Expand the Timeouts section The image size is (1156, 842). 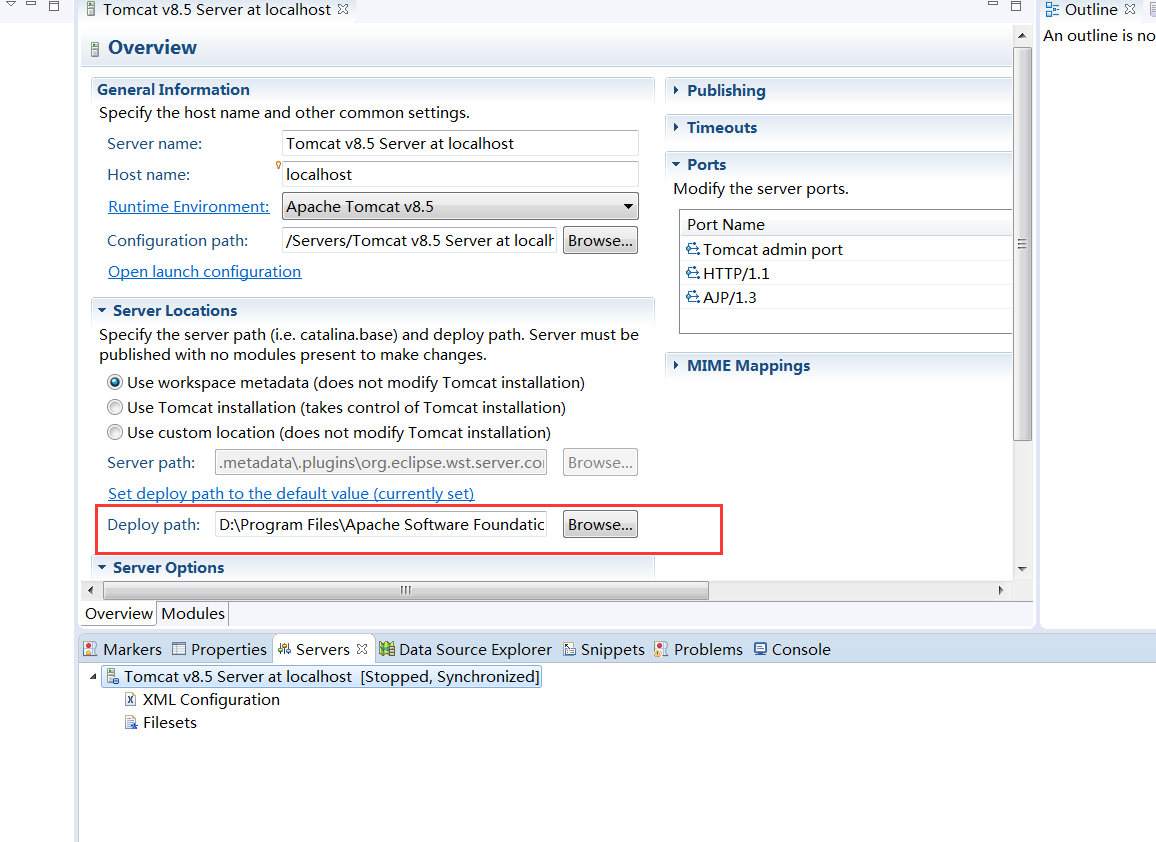(676, 127)
